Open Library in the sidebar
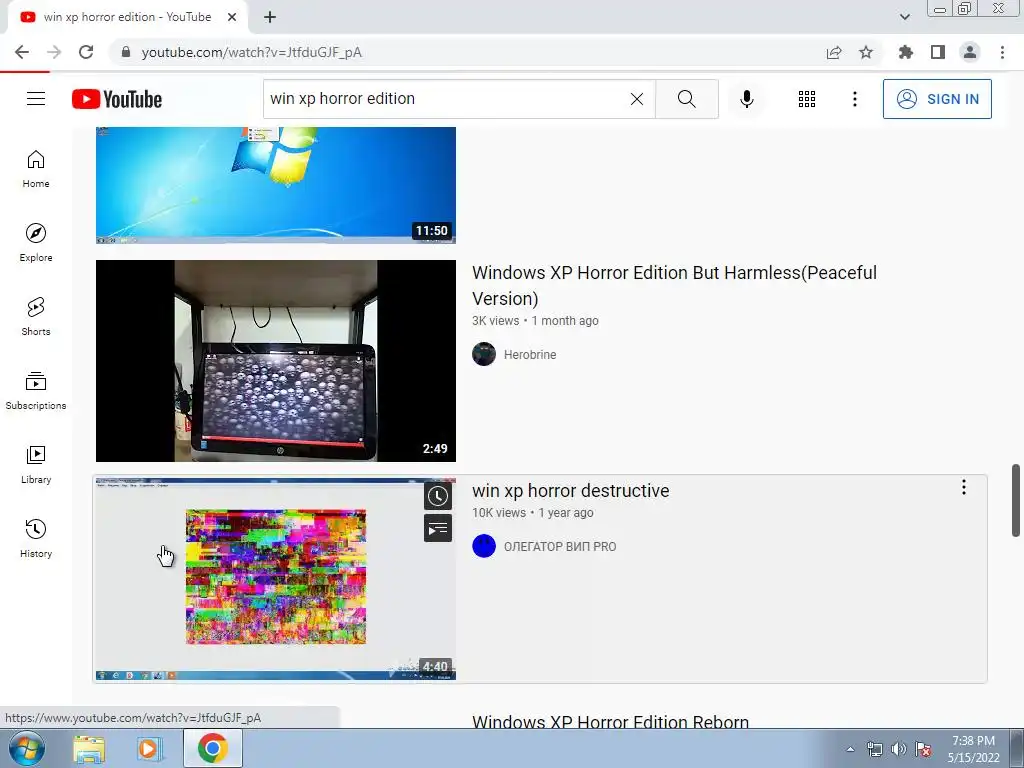This screenshot has height=768, width=1024. pyautogui.click(x=36, y=464)
